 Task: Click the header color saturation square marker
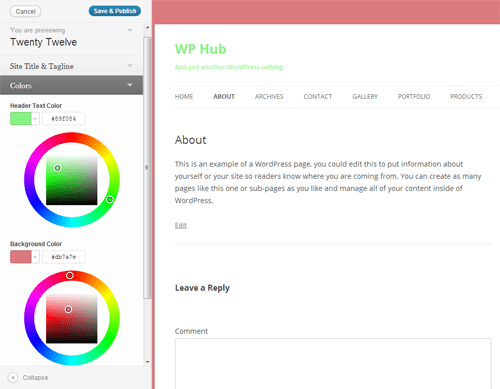click(x=58, y=168)
